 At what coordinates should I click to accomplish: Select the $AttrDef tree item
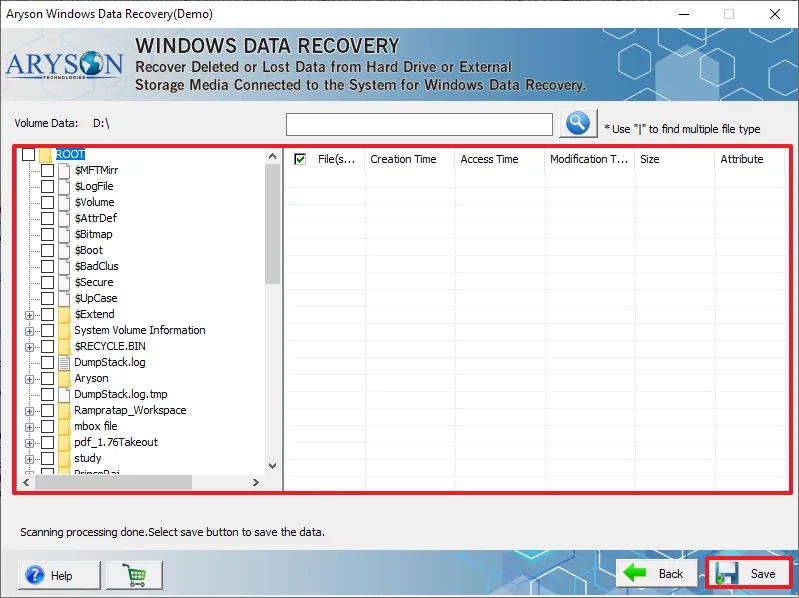96,218
